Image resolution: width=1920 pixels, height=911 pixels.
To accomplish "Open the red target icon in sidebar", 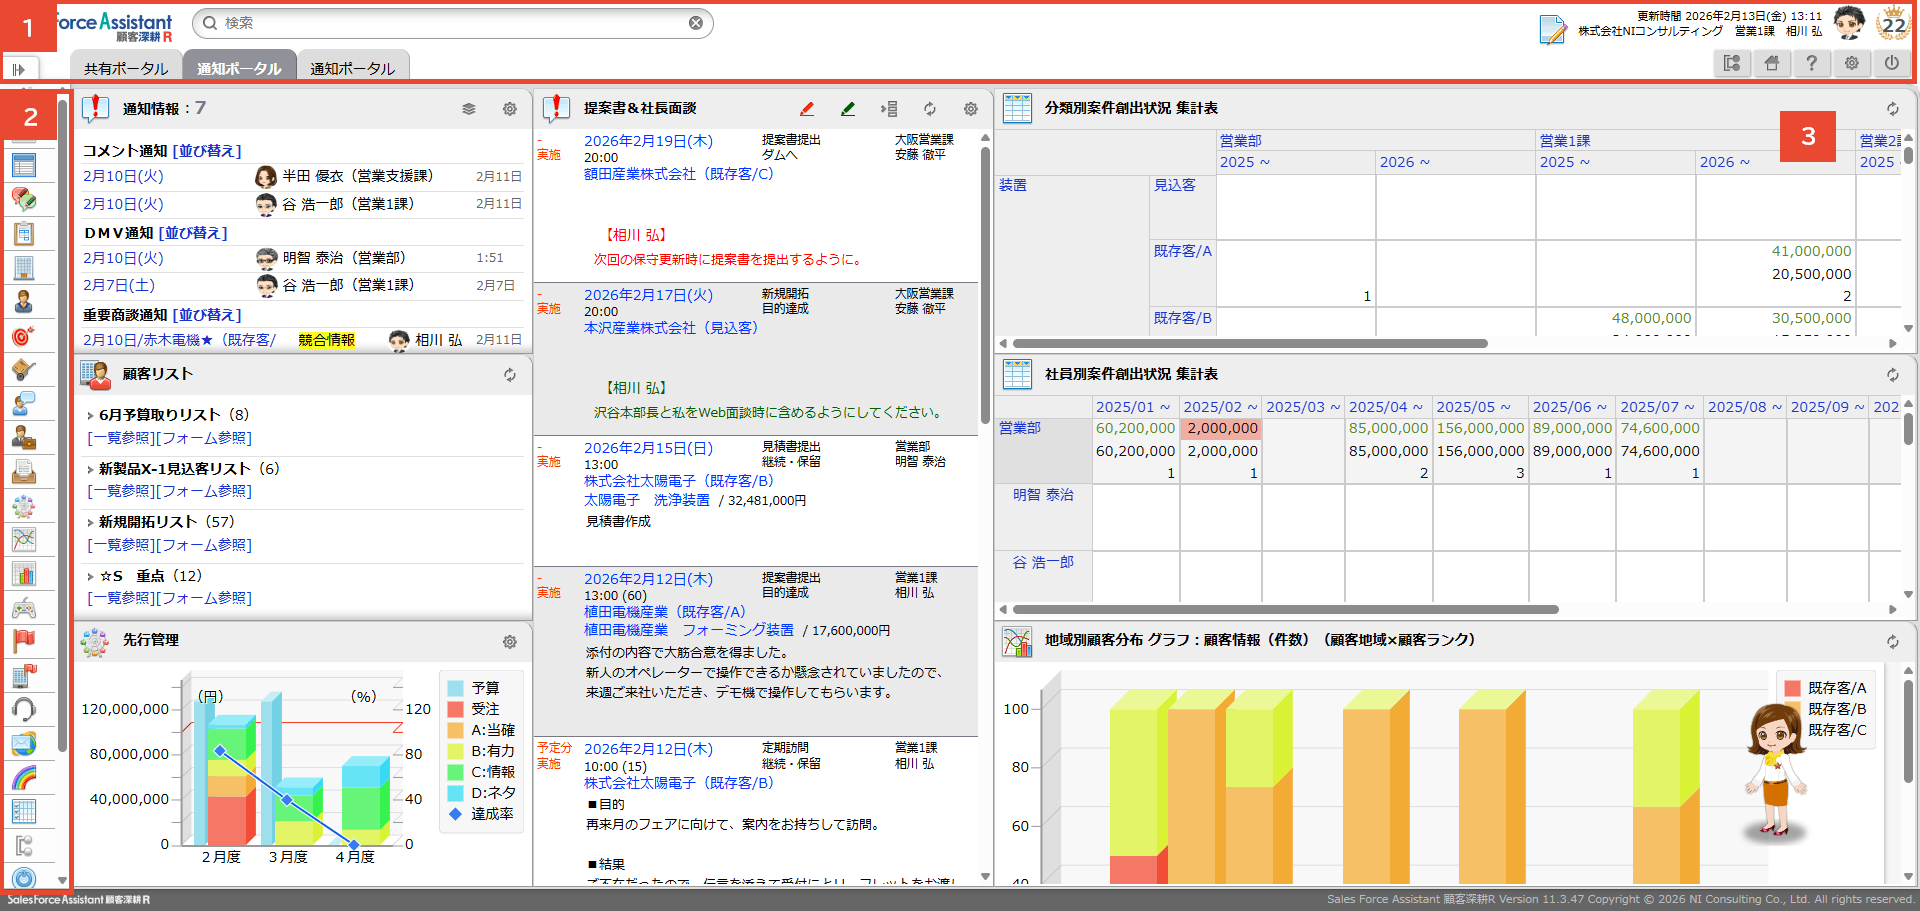I will coord(24,336).
